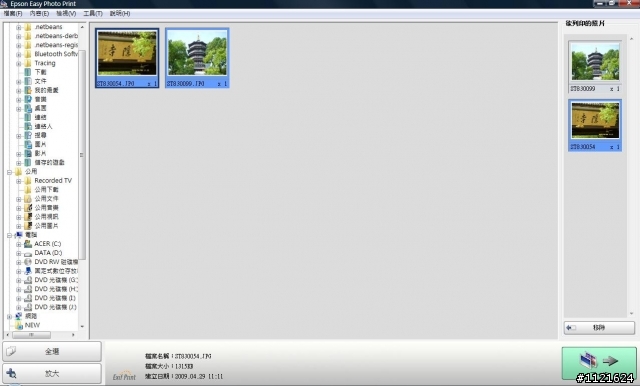
Task: Expand the 公用圖片 folder node
Action: tap(18, 226)
